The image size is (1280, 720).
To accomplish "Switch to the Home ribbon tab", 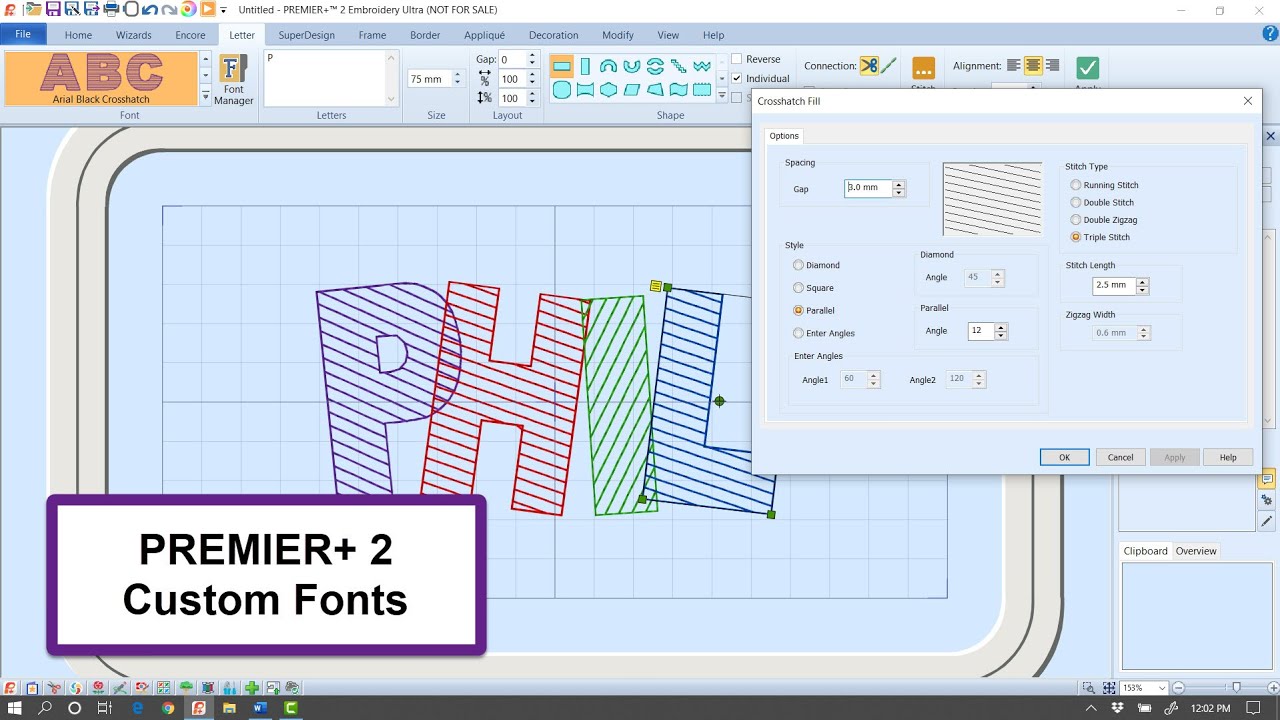I will [78, 35].
